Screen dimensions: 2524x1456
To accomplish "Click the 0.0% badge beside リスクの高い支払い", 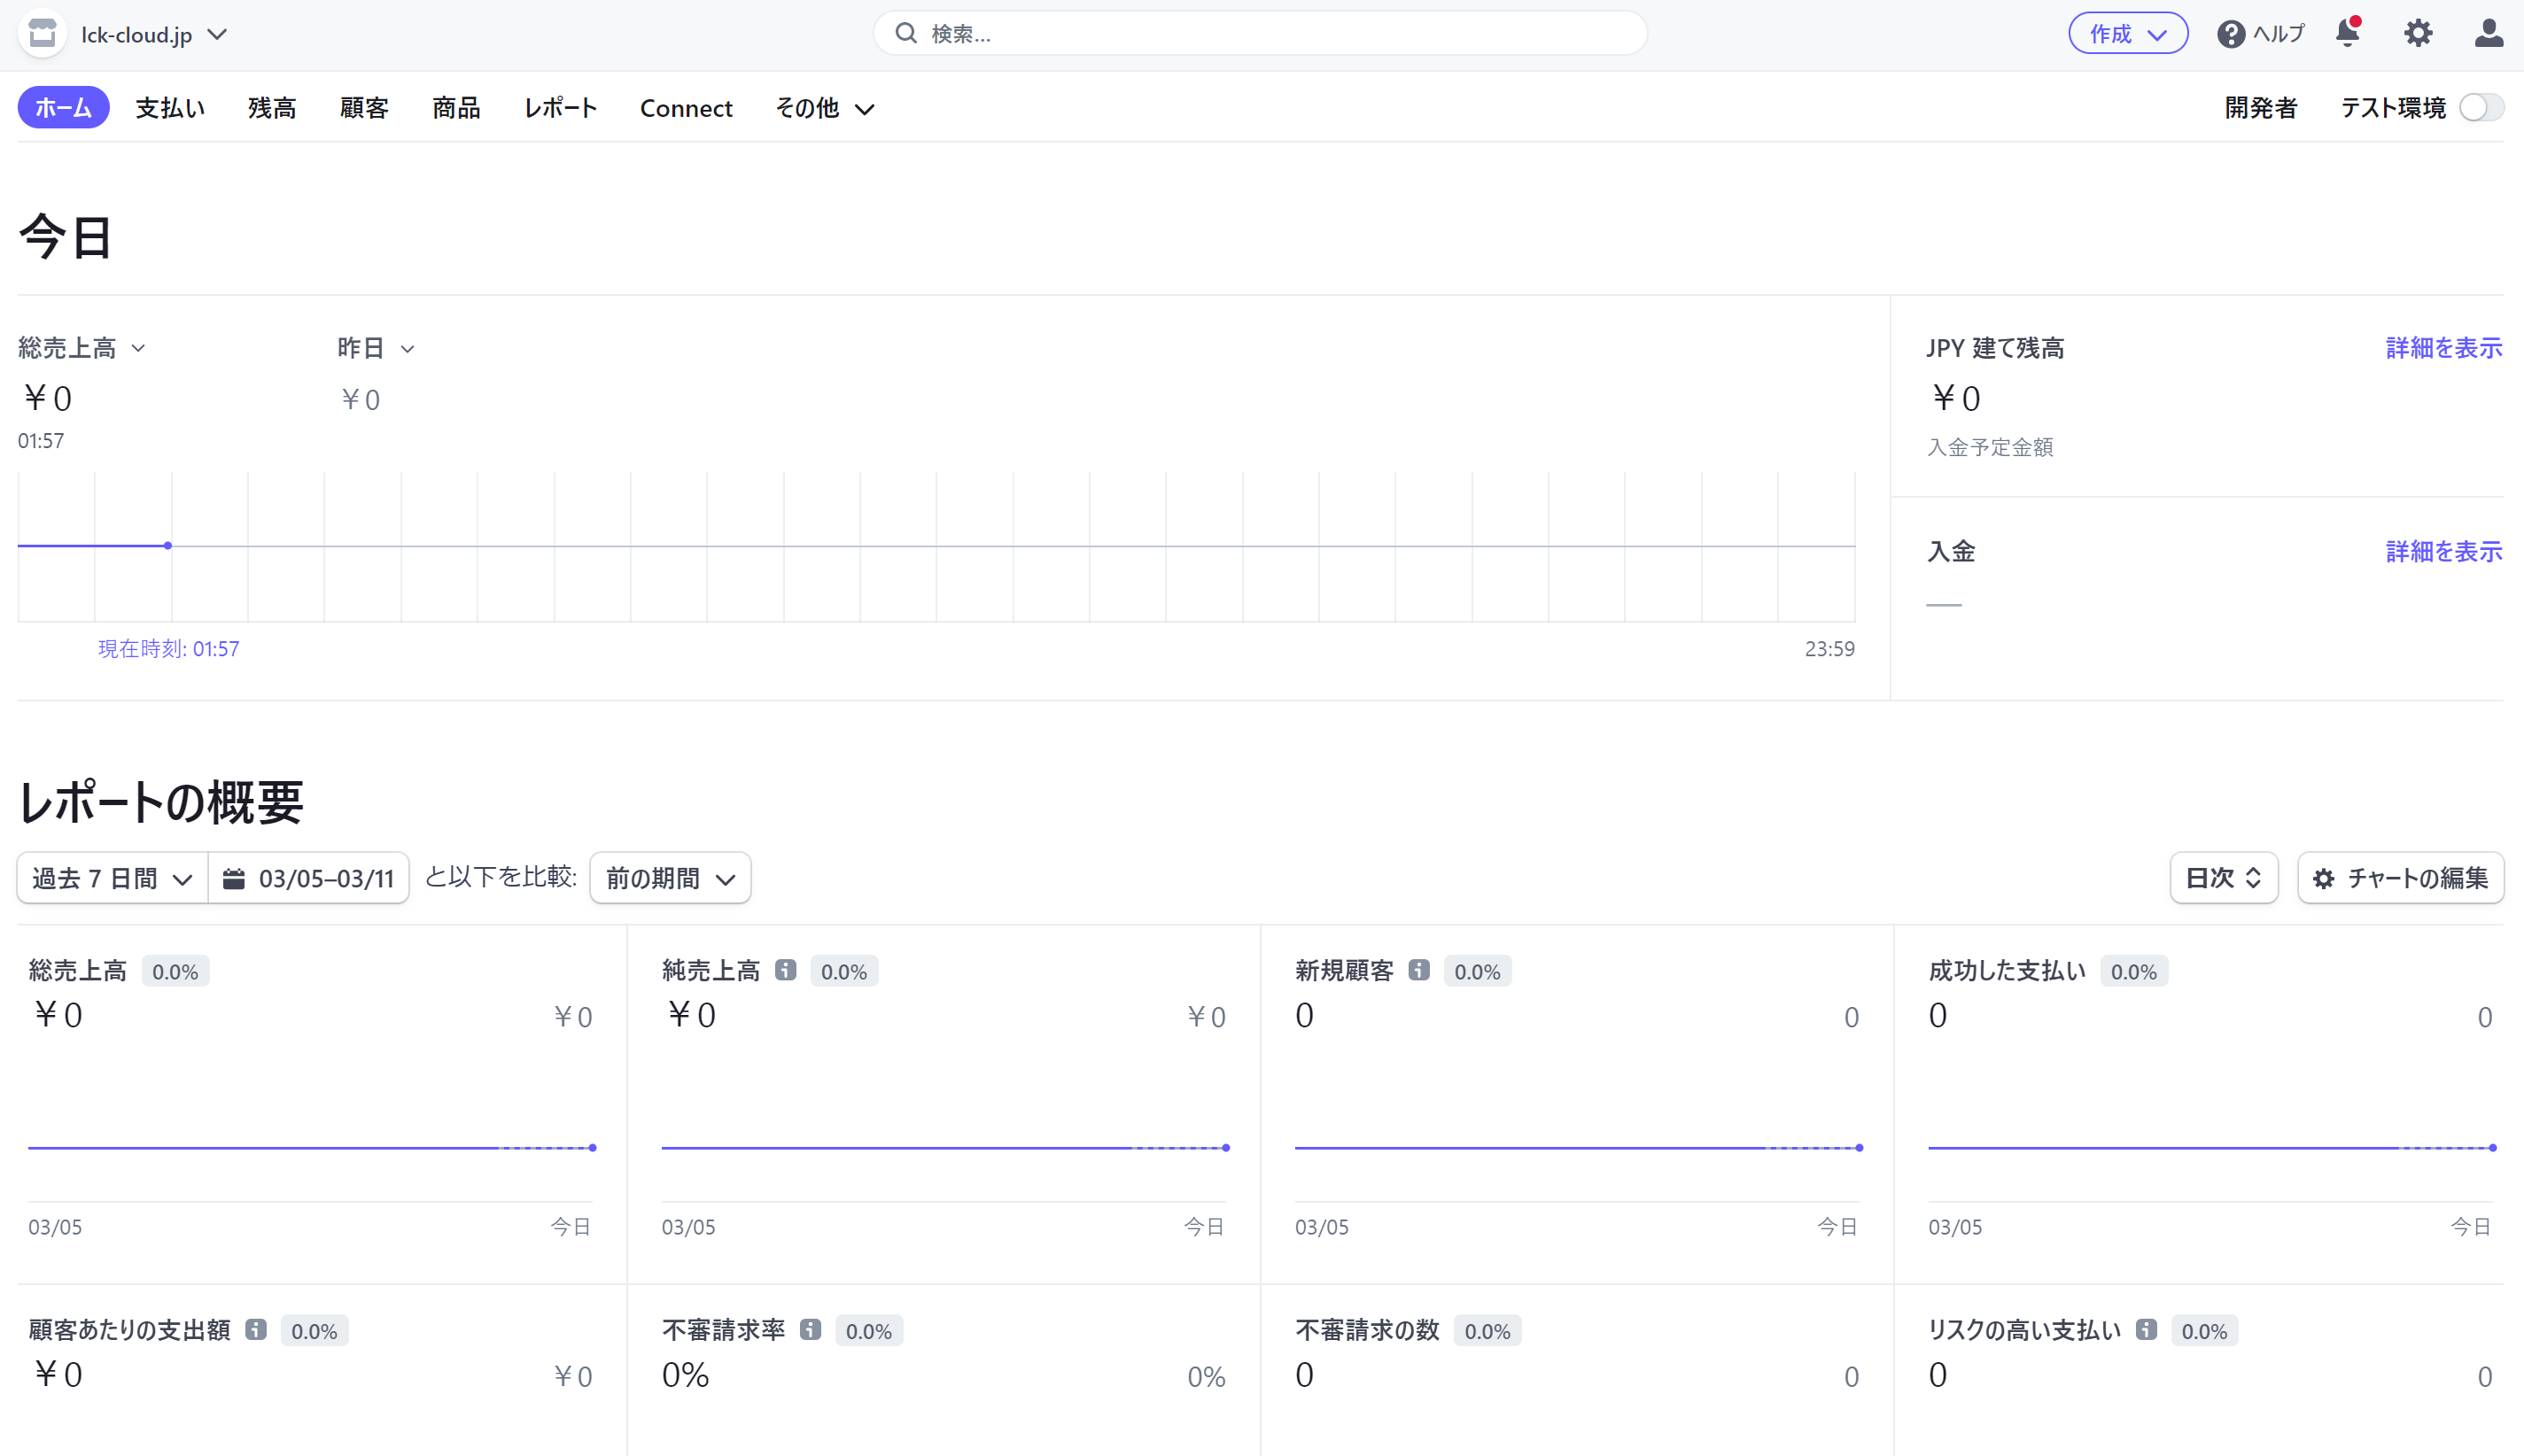I will pyautogui.click(x=2204, y=1331).
